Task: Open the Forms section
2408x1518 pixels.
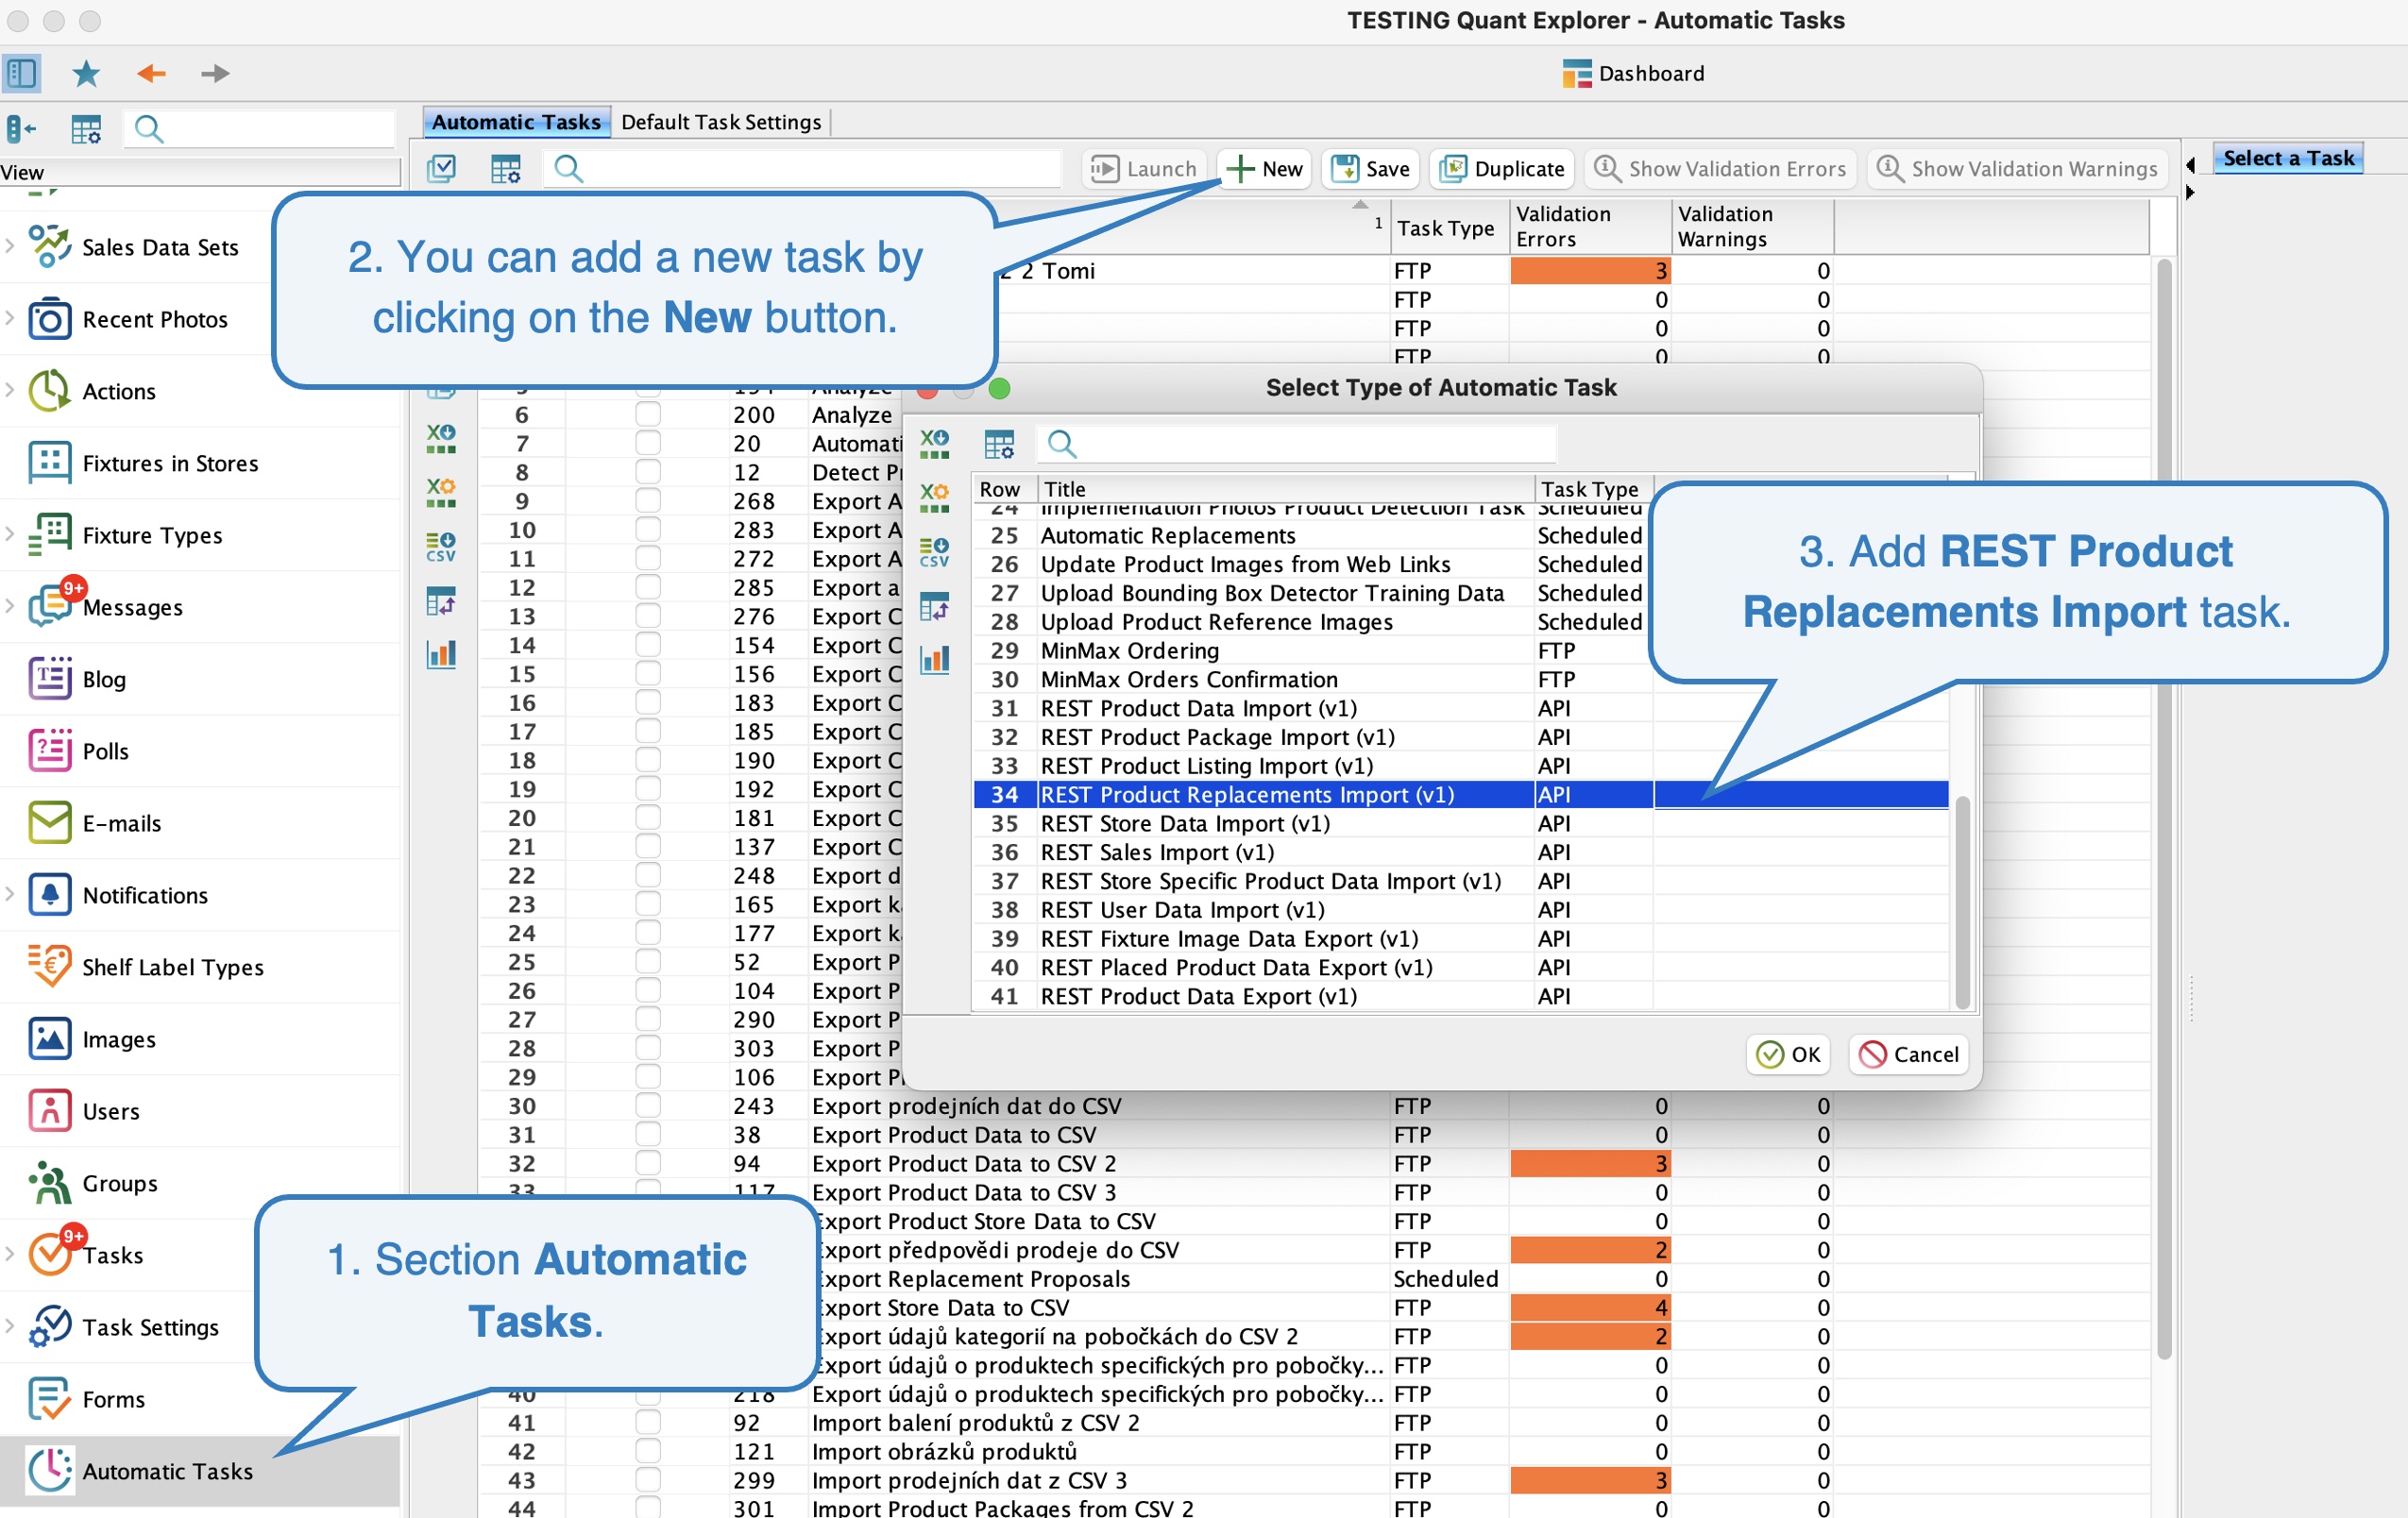Action: 113,1399
